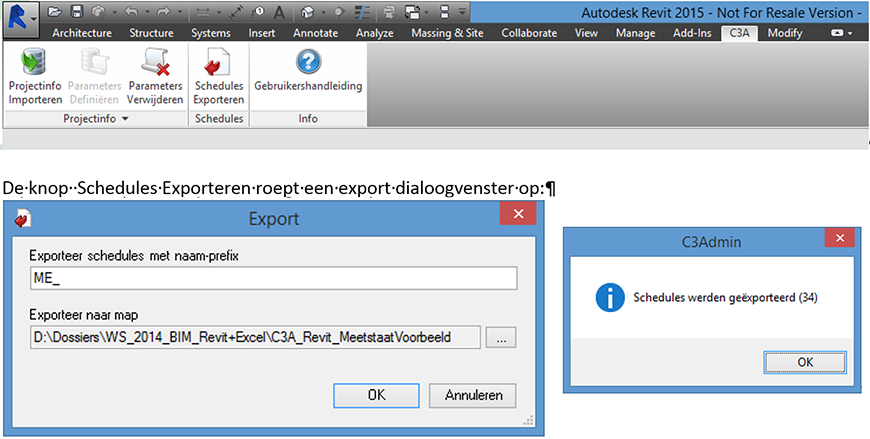Screen dimensions: 870x439
Task: Open the Redo history dropdown arrow
Action: click(180, 12)
